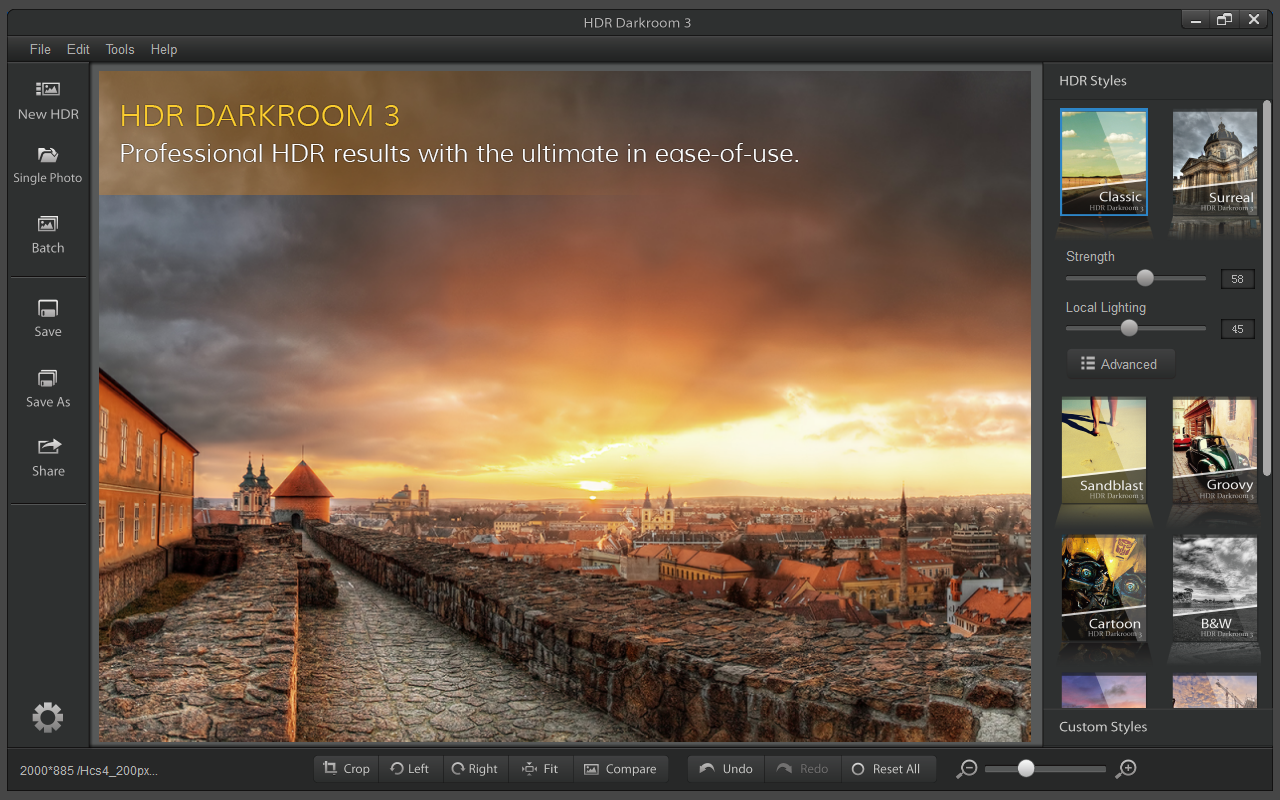The height and width of the screenshot is (800, 1280).
Task: Rotate the image Left
Action: point(410,769)
